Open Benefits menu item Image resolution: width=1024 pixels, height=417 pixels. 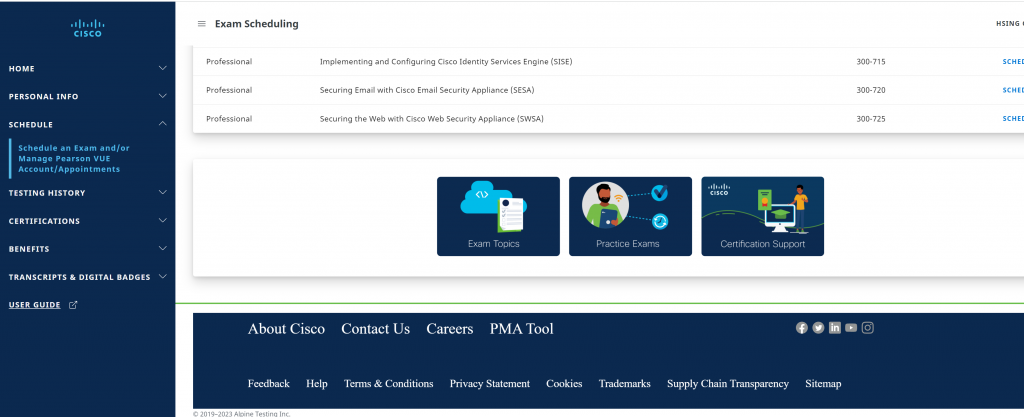29,249
